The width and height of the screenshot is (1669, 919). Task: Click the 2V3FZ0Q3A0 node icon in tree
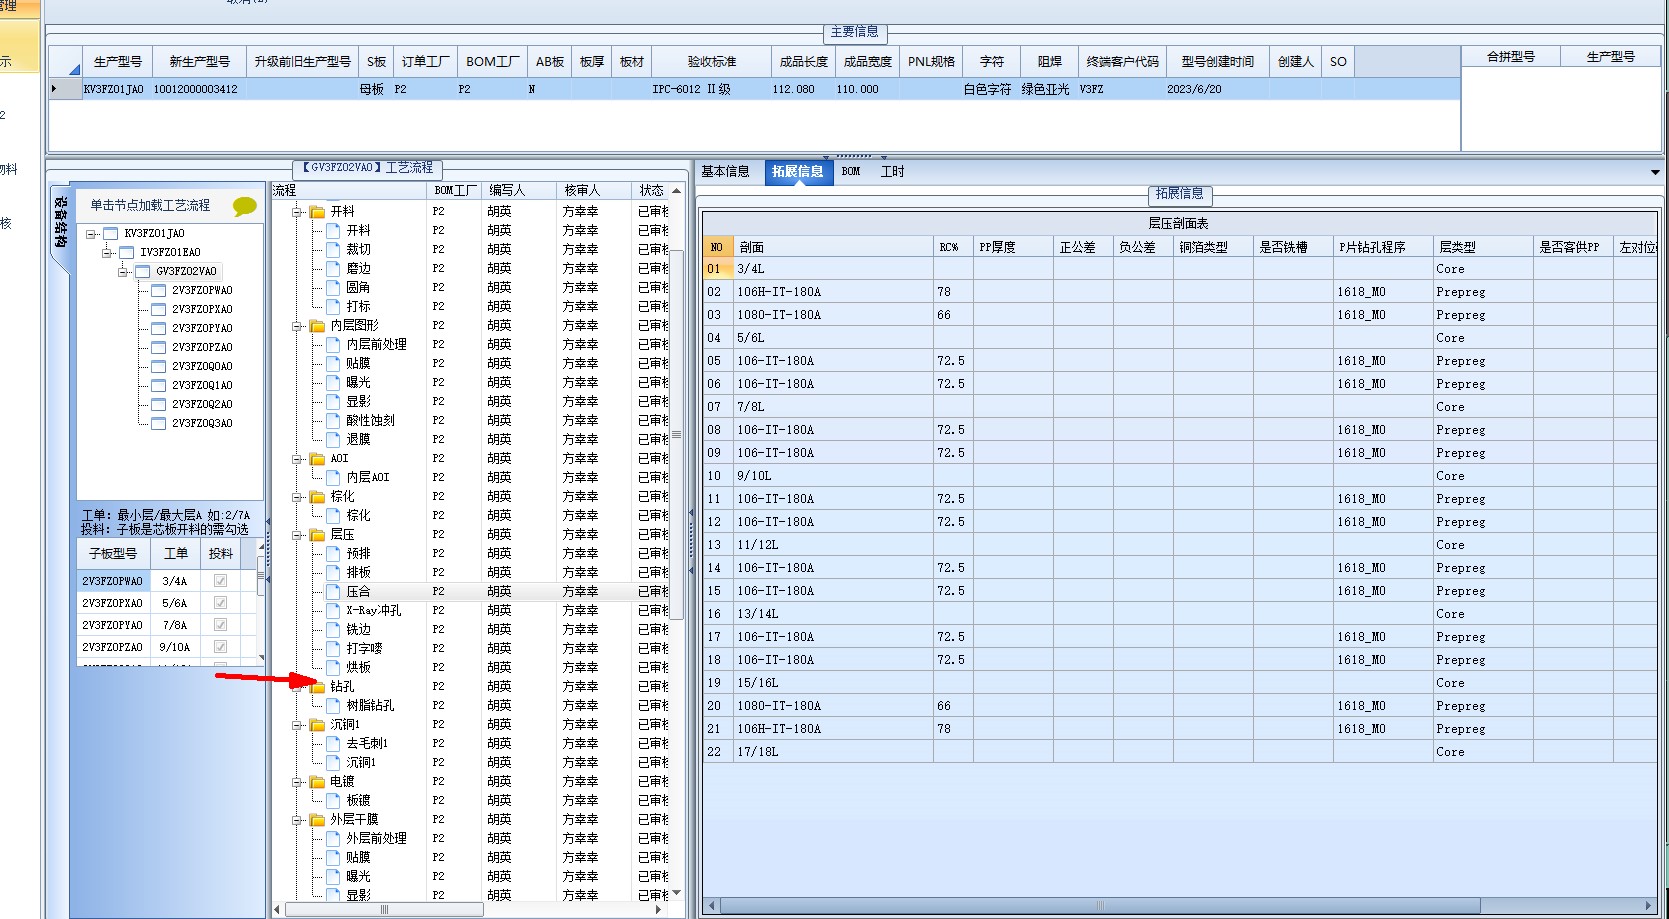[x=158, y=424]
